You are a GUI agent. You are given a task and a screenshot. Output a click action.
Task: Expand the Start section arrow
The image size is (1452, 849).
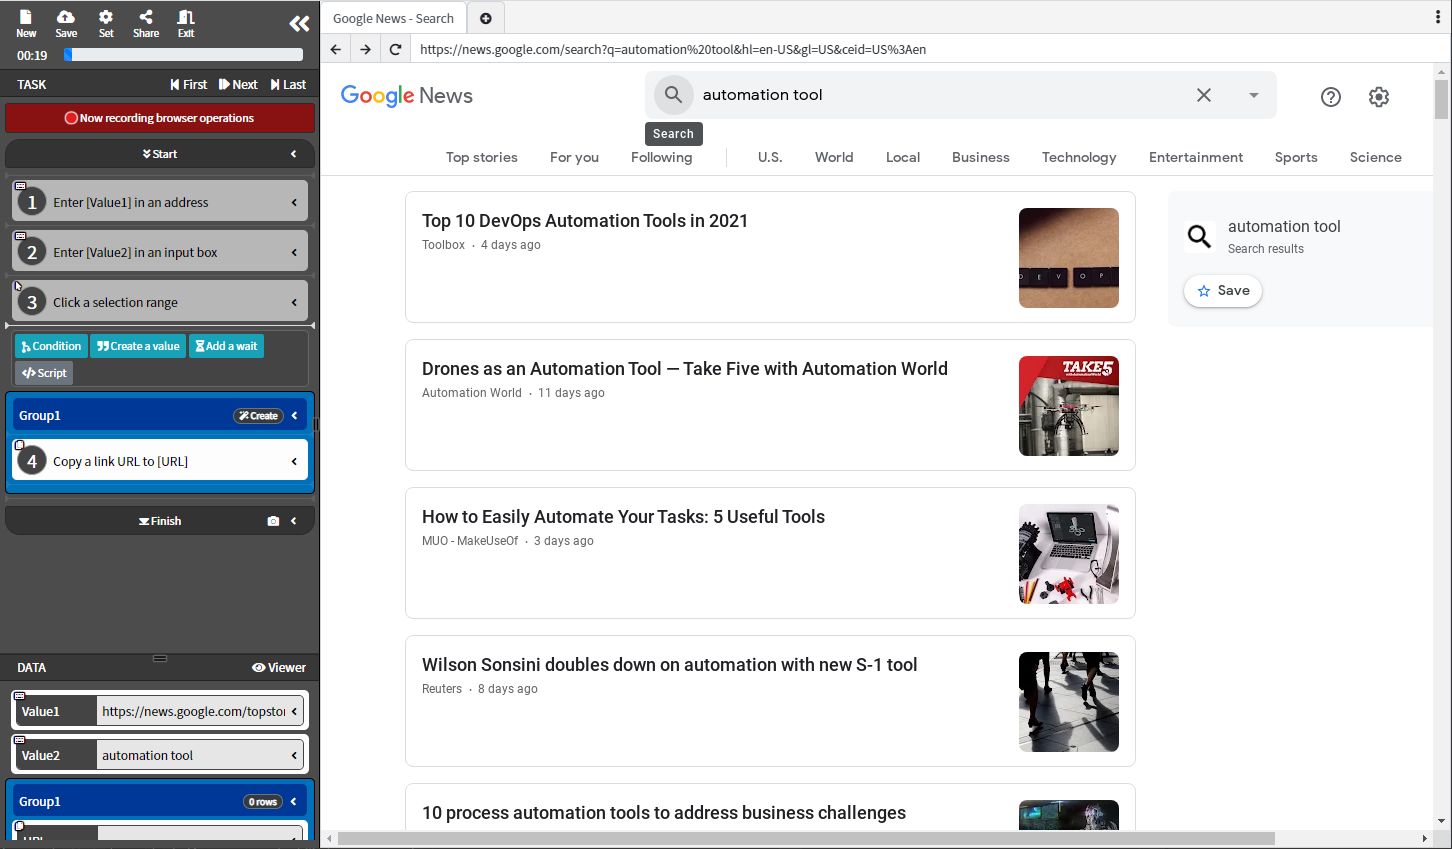tap(293, 154)
